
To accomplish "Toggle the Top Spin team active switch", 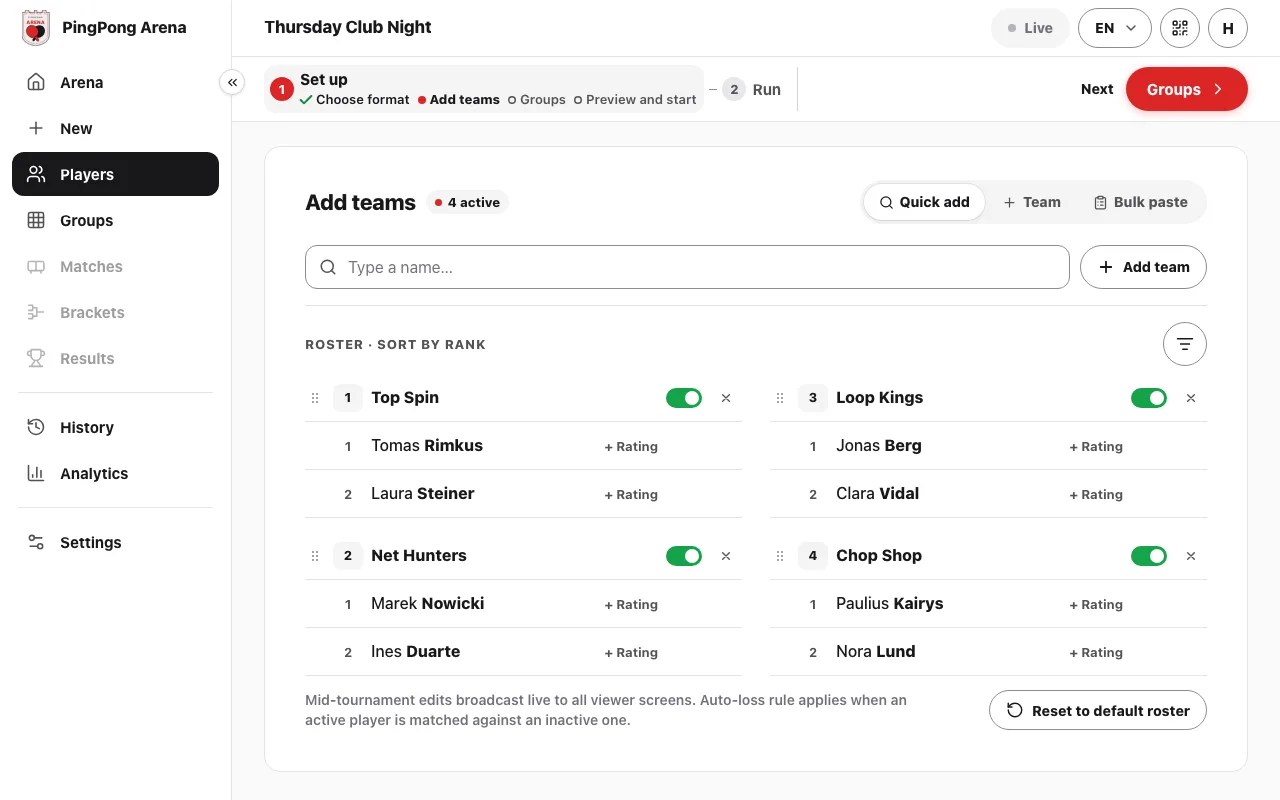I will pos(684,398).
